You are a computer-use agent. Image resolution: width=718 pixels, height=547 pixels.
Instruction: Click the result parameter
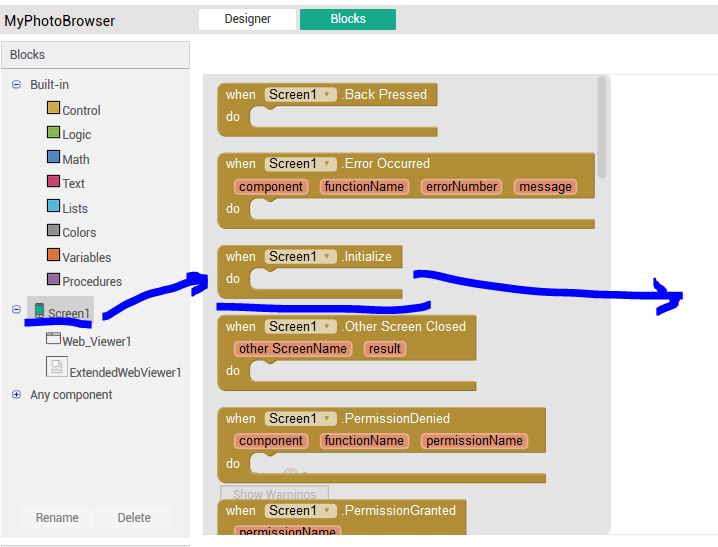(x=385, y=349)
